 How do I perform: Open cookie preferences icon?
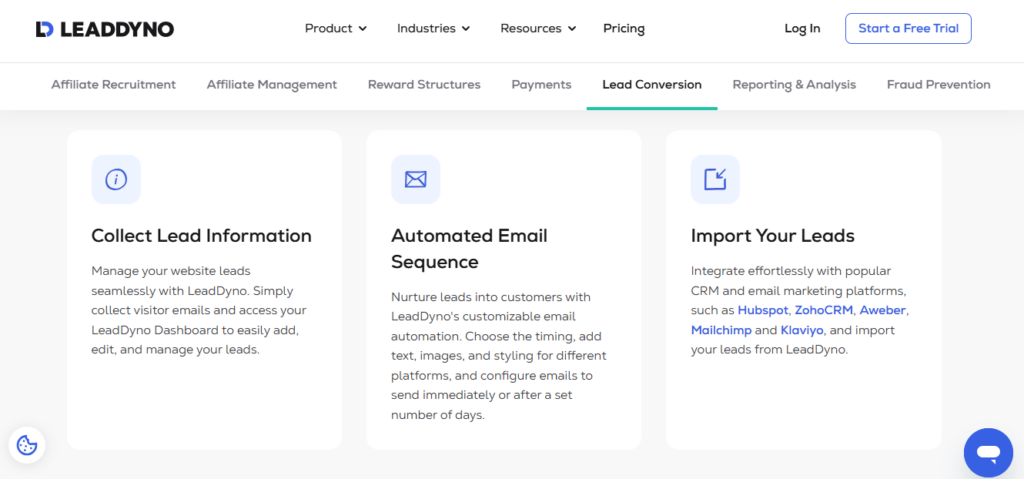tap(27, 445)
